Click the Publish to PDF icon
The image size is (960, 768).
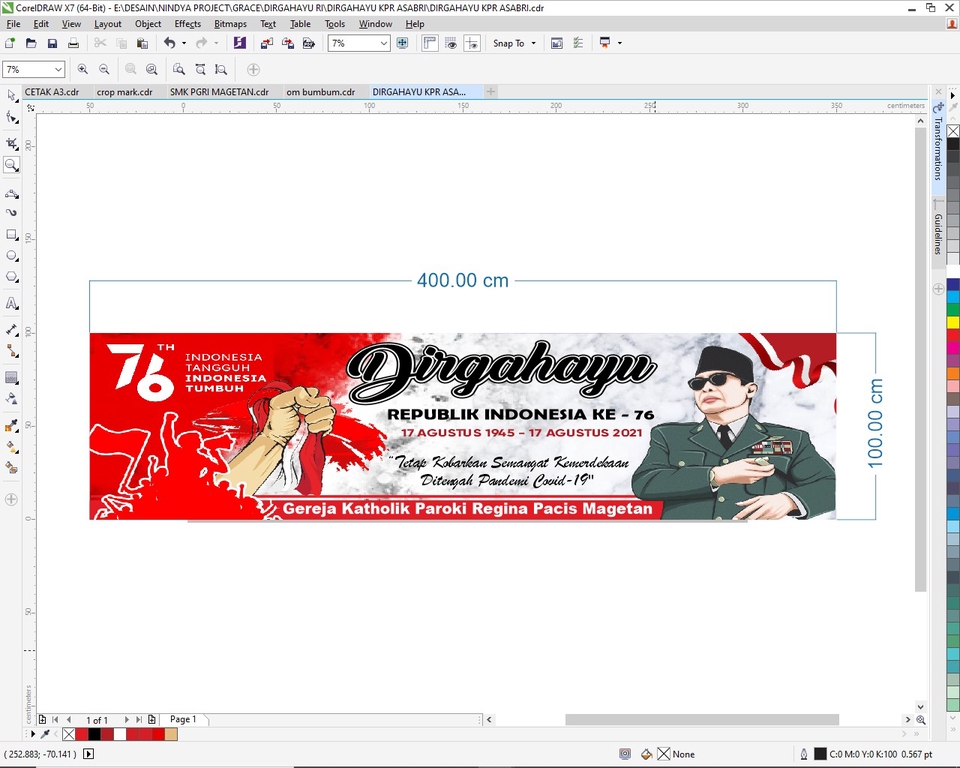click(309, 43)
